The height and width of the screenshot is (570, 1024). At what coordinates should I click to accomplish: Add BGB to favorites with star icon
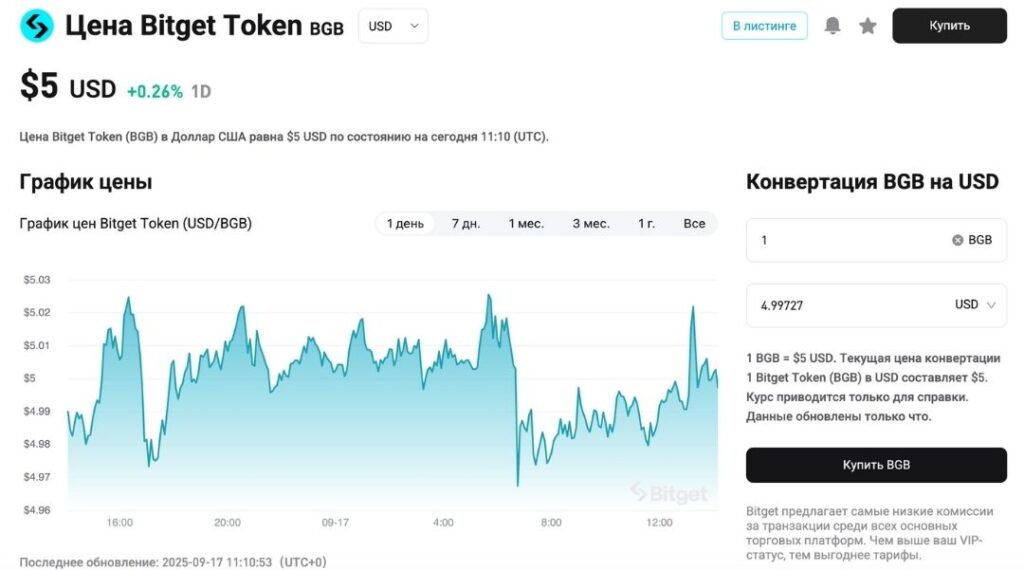point(868,26)
